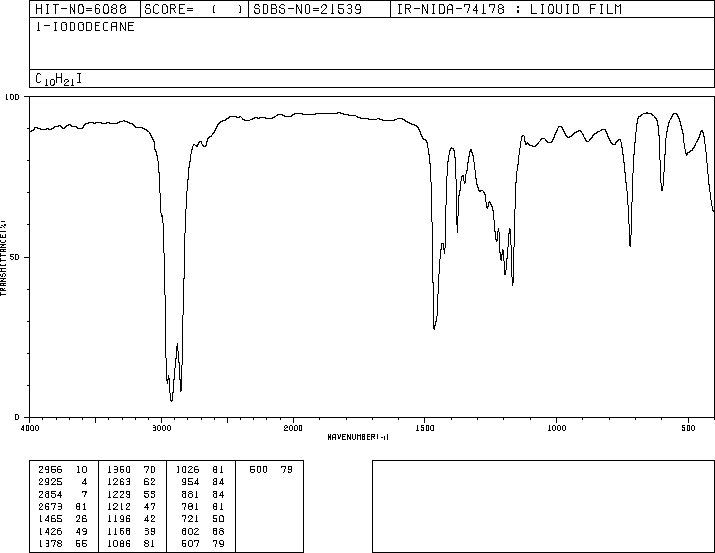Click the 1168 wavenumber in peak table
715x553 pixels.
click(x=119, y=531)
